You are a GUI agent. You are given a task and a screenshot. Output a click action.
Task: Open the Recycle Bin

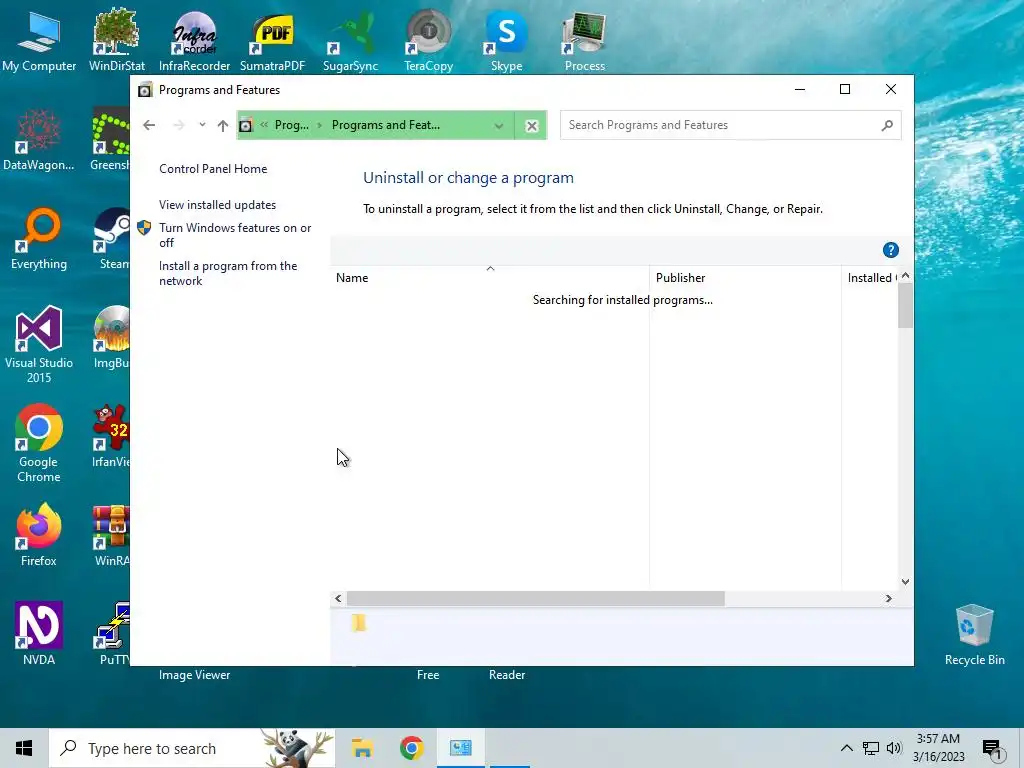coord(974,635)
